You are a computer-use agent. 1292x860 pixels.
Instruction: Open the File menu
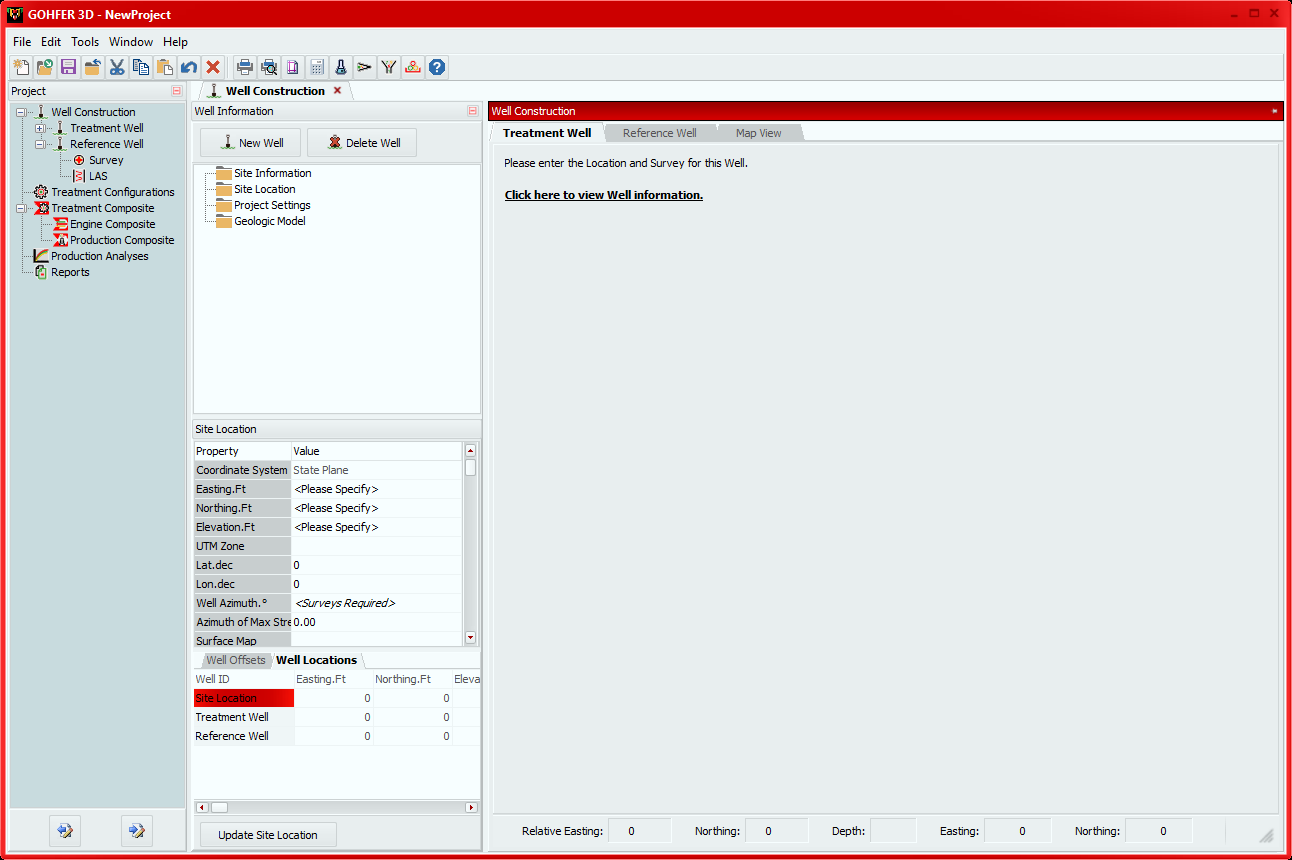22,42
